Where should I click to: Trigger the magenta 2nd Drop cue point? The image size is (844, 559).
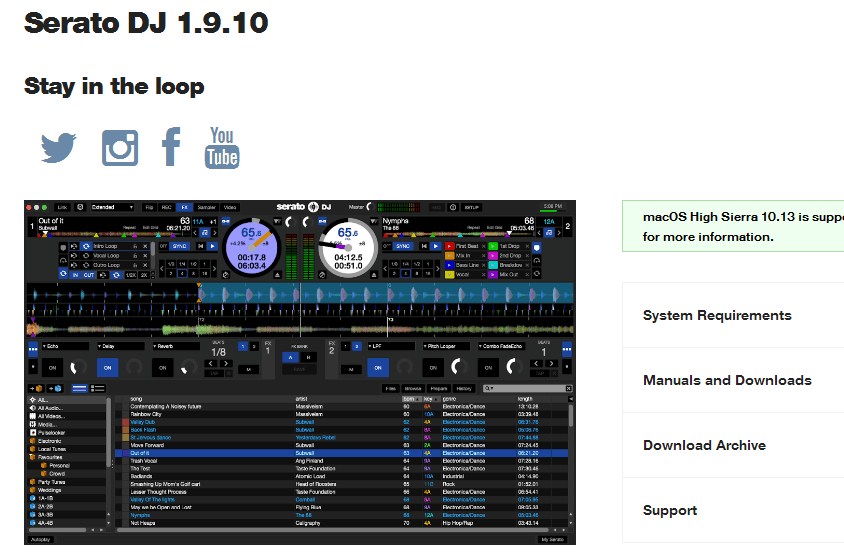coord(493,256)
